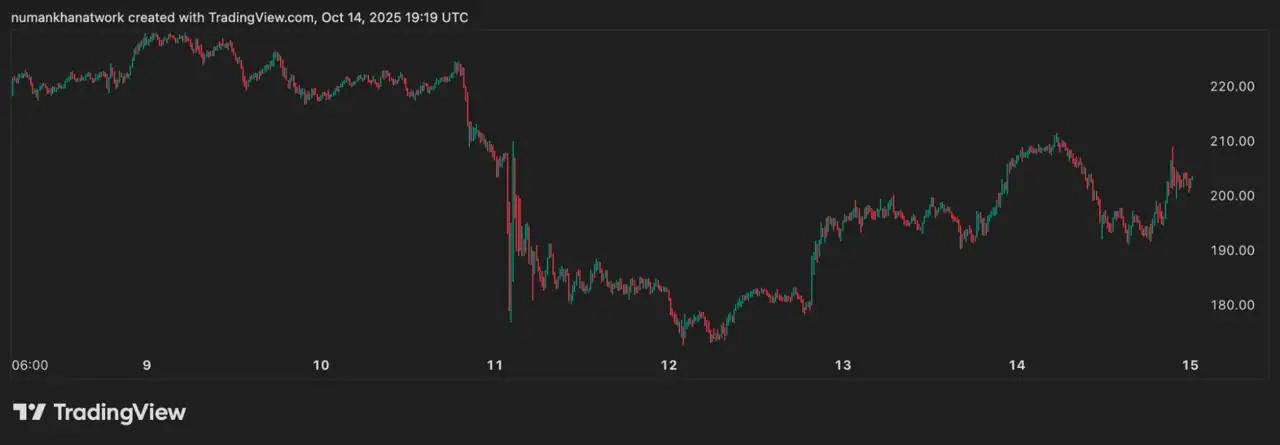Click the latest candle at chart's right end
This screenshot has height=445, width=1280.
[1191, 180]
